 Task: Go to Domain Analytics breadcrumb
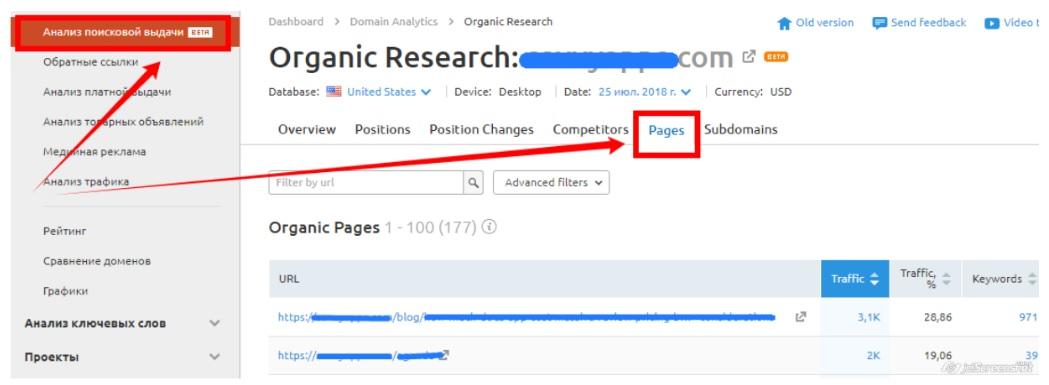393,21
